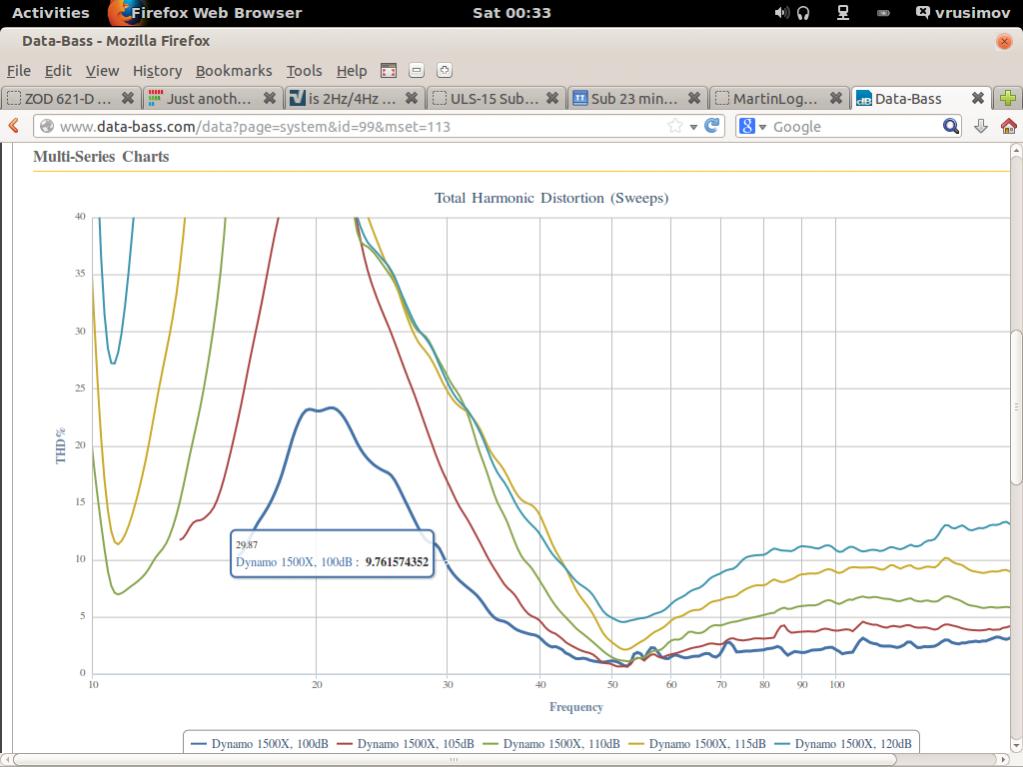Click the red grid icon beside Help menu
The height and width of the screenshot is (767, 1023).
388,70
